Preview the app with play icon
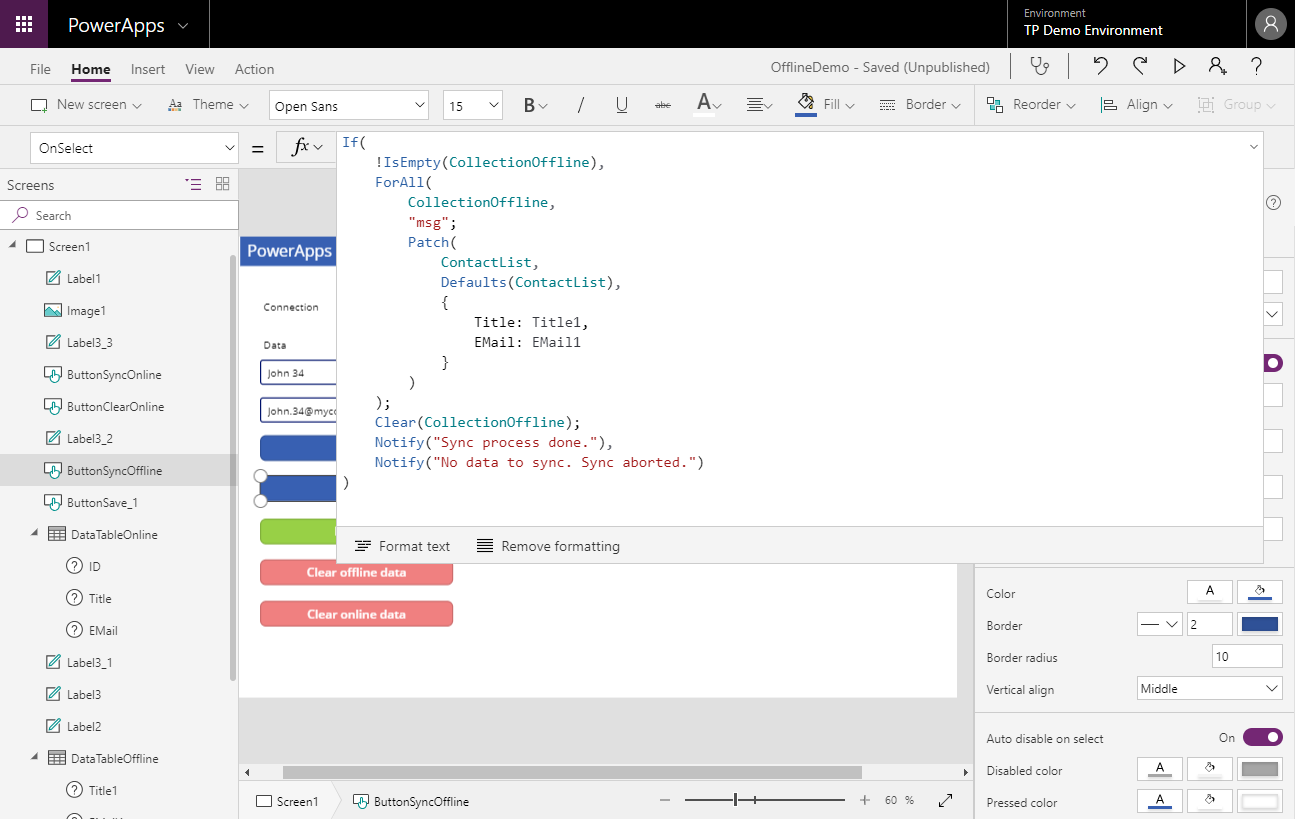 [1179, 67]
